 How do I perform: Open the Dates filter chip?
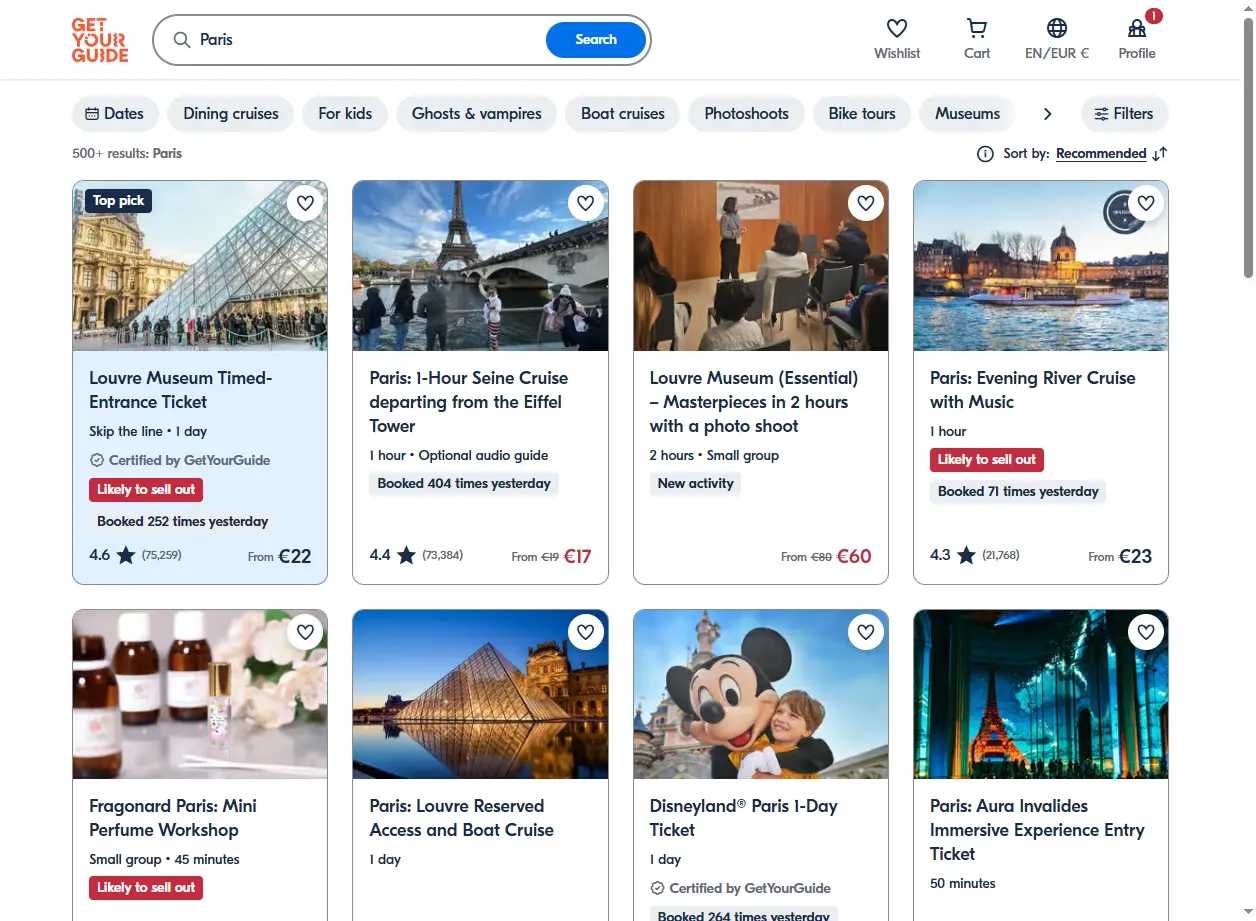[115, 113]
